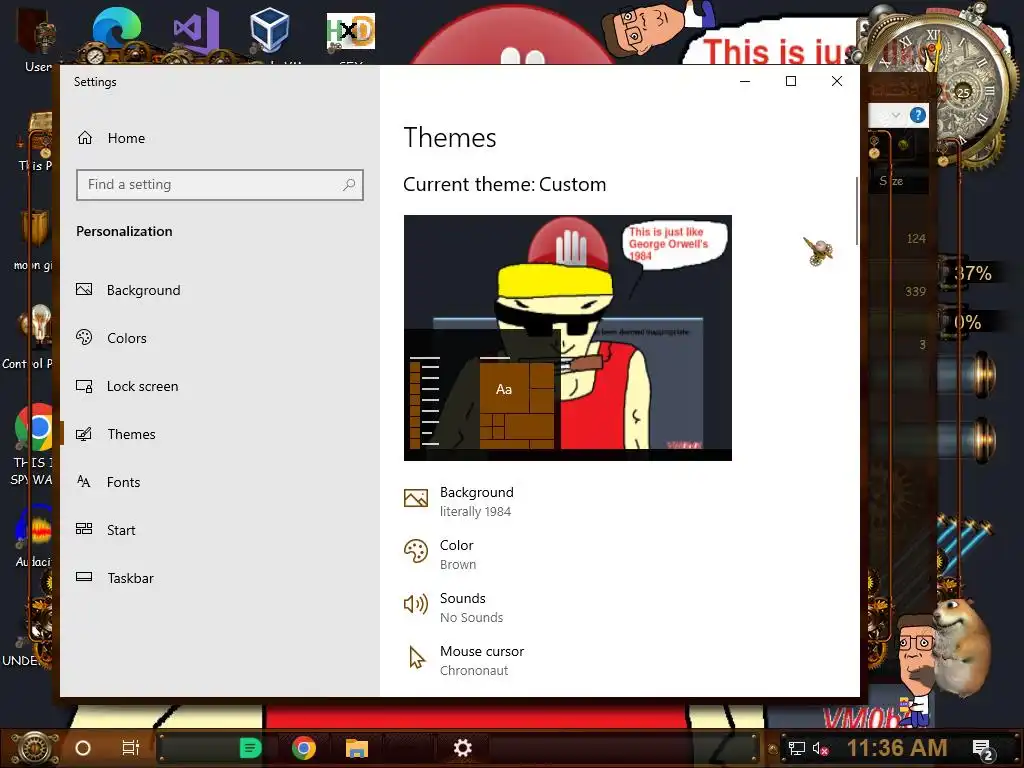Click the Mouse cursor arrow icon

click(417, 657)
